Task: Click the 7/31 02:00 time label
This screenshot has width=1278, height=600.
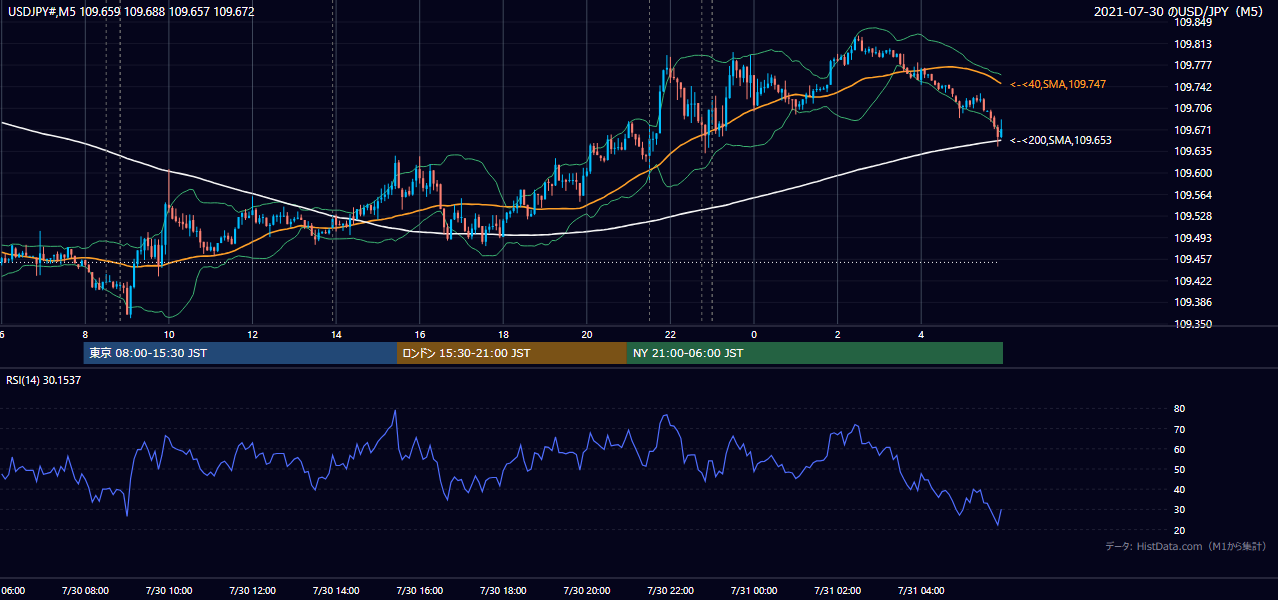Action: (837, 591)
